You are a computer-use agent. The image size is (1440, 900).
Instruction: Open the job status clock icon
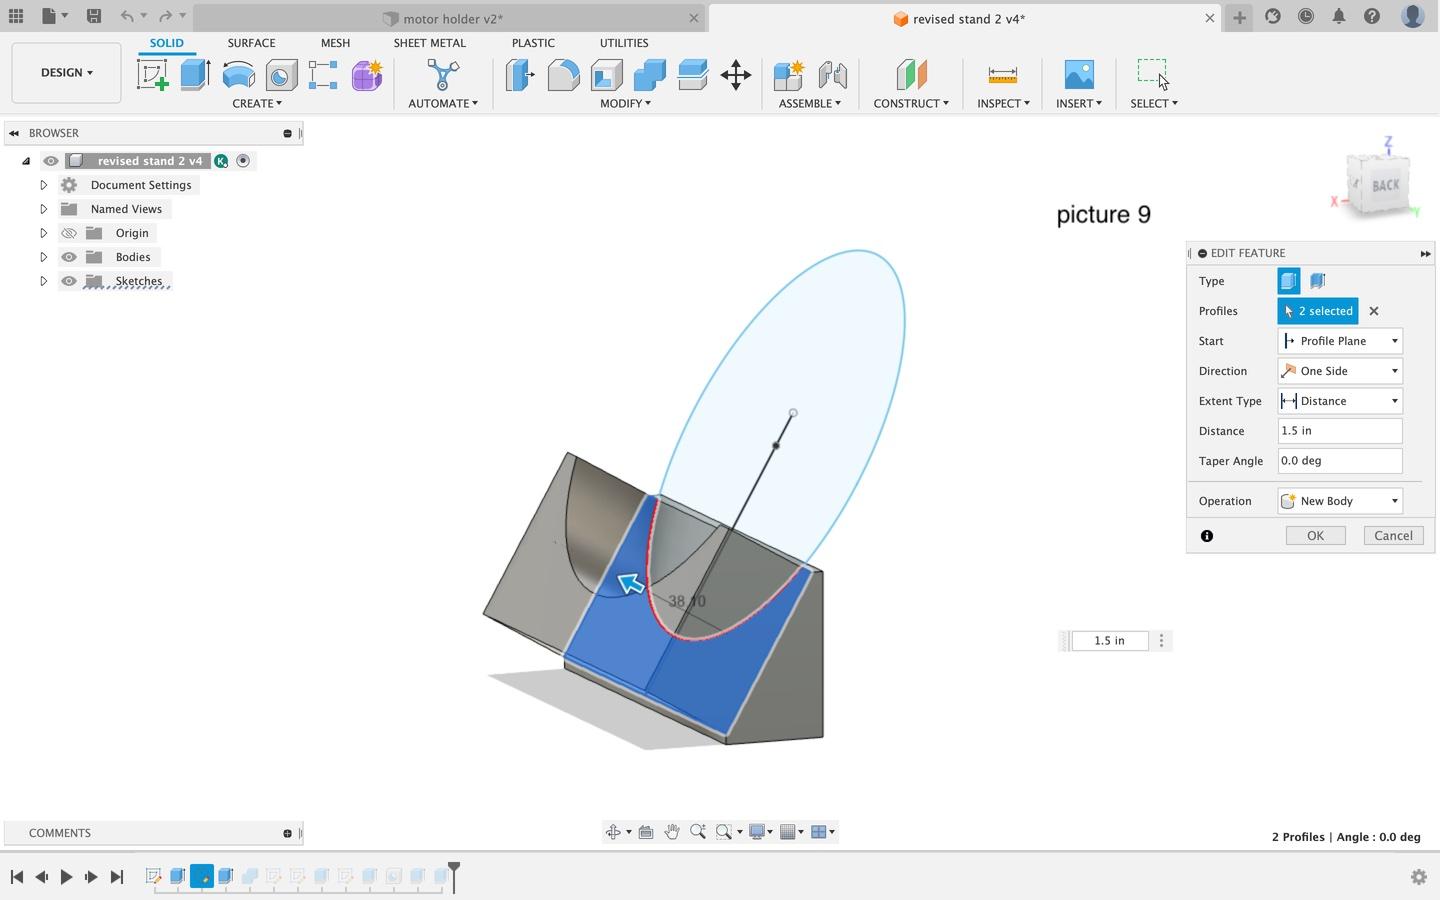tap(1306, 17)
